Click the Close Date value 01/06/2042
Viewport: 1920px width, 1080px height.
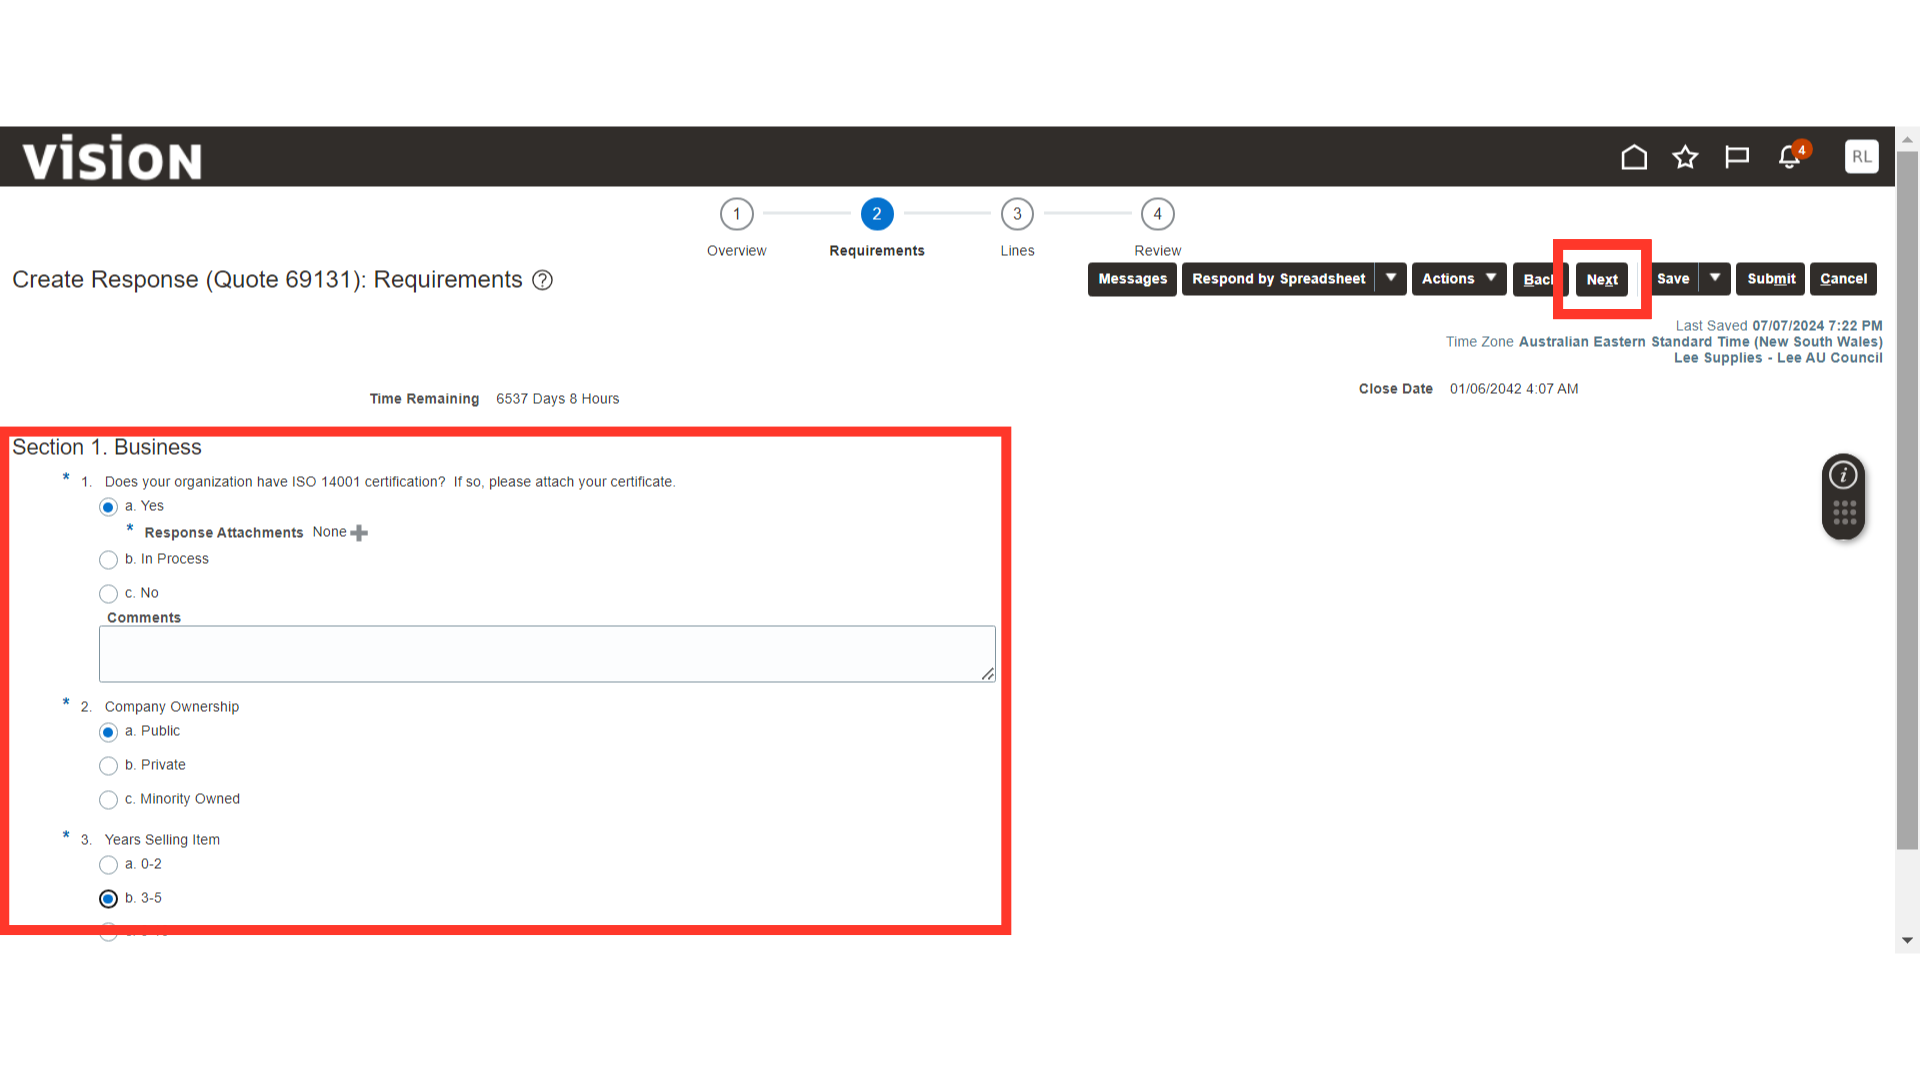coord(1514,389)
